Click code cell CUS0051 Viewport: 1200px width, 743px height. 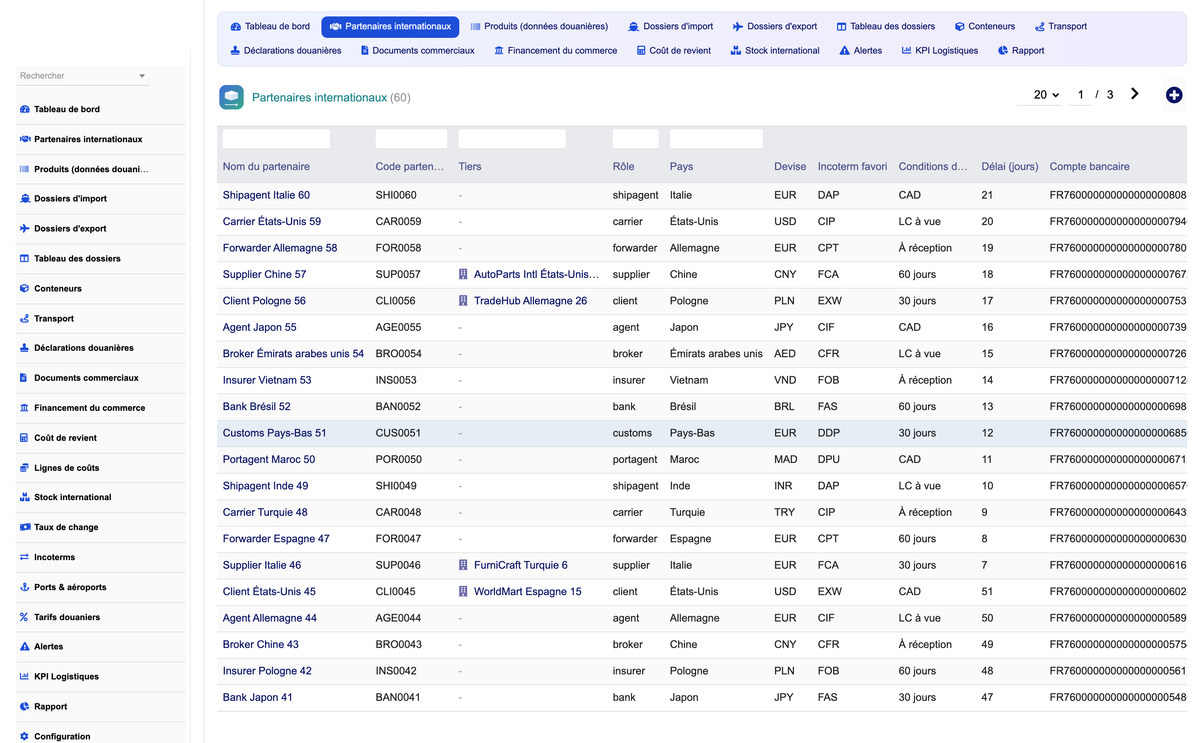(398, 433)
